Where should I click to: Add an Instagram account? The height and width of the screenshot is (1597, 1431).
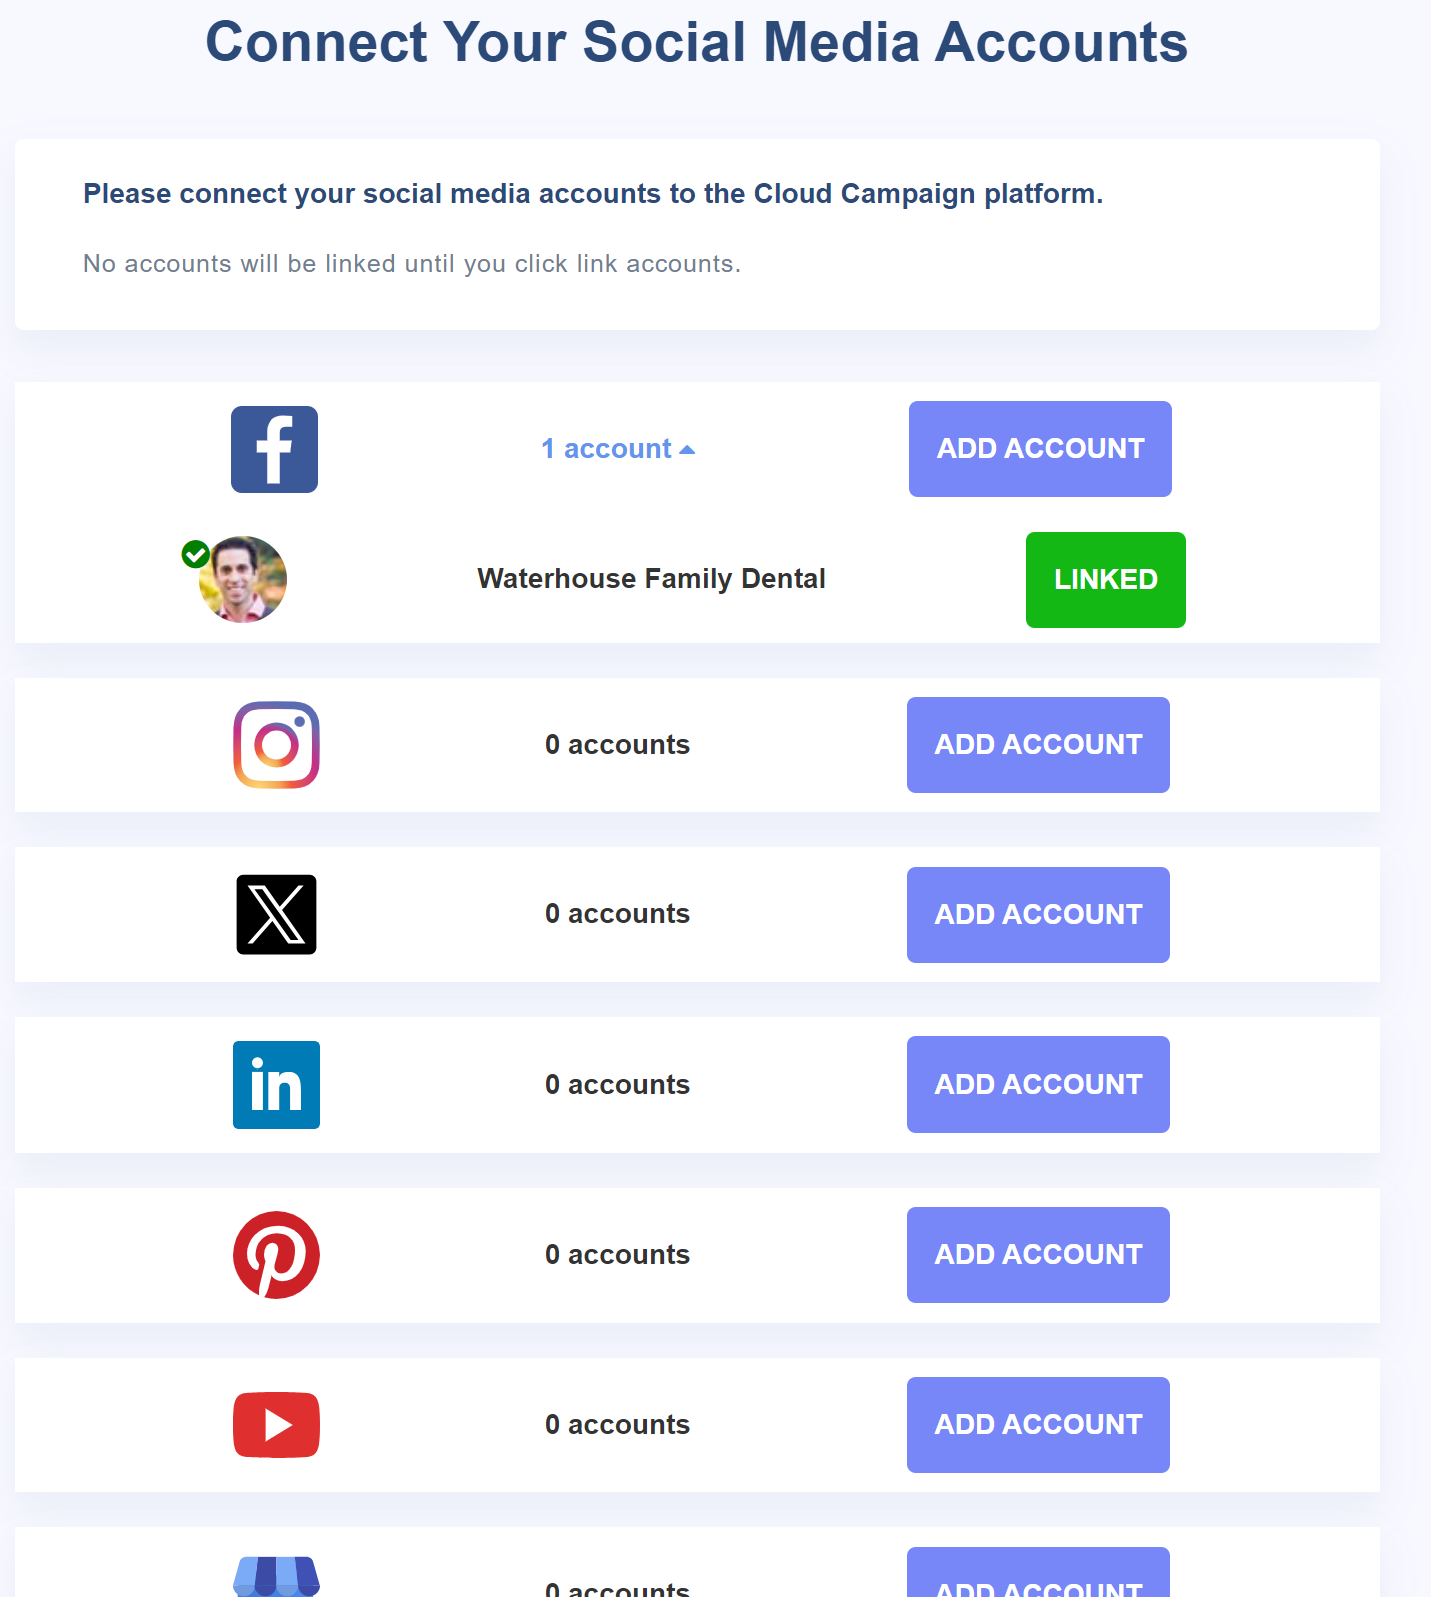1038,745
